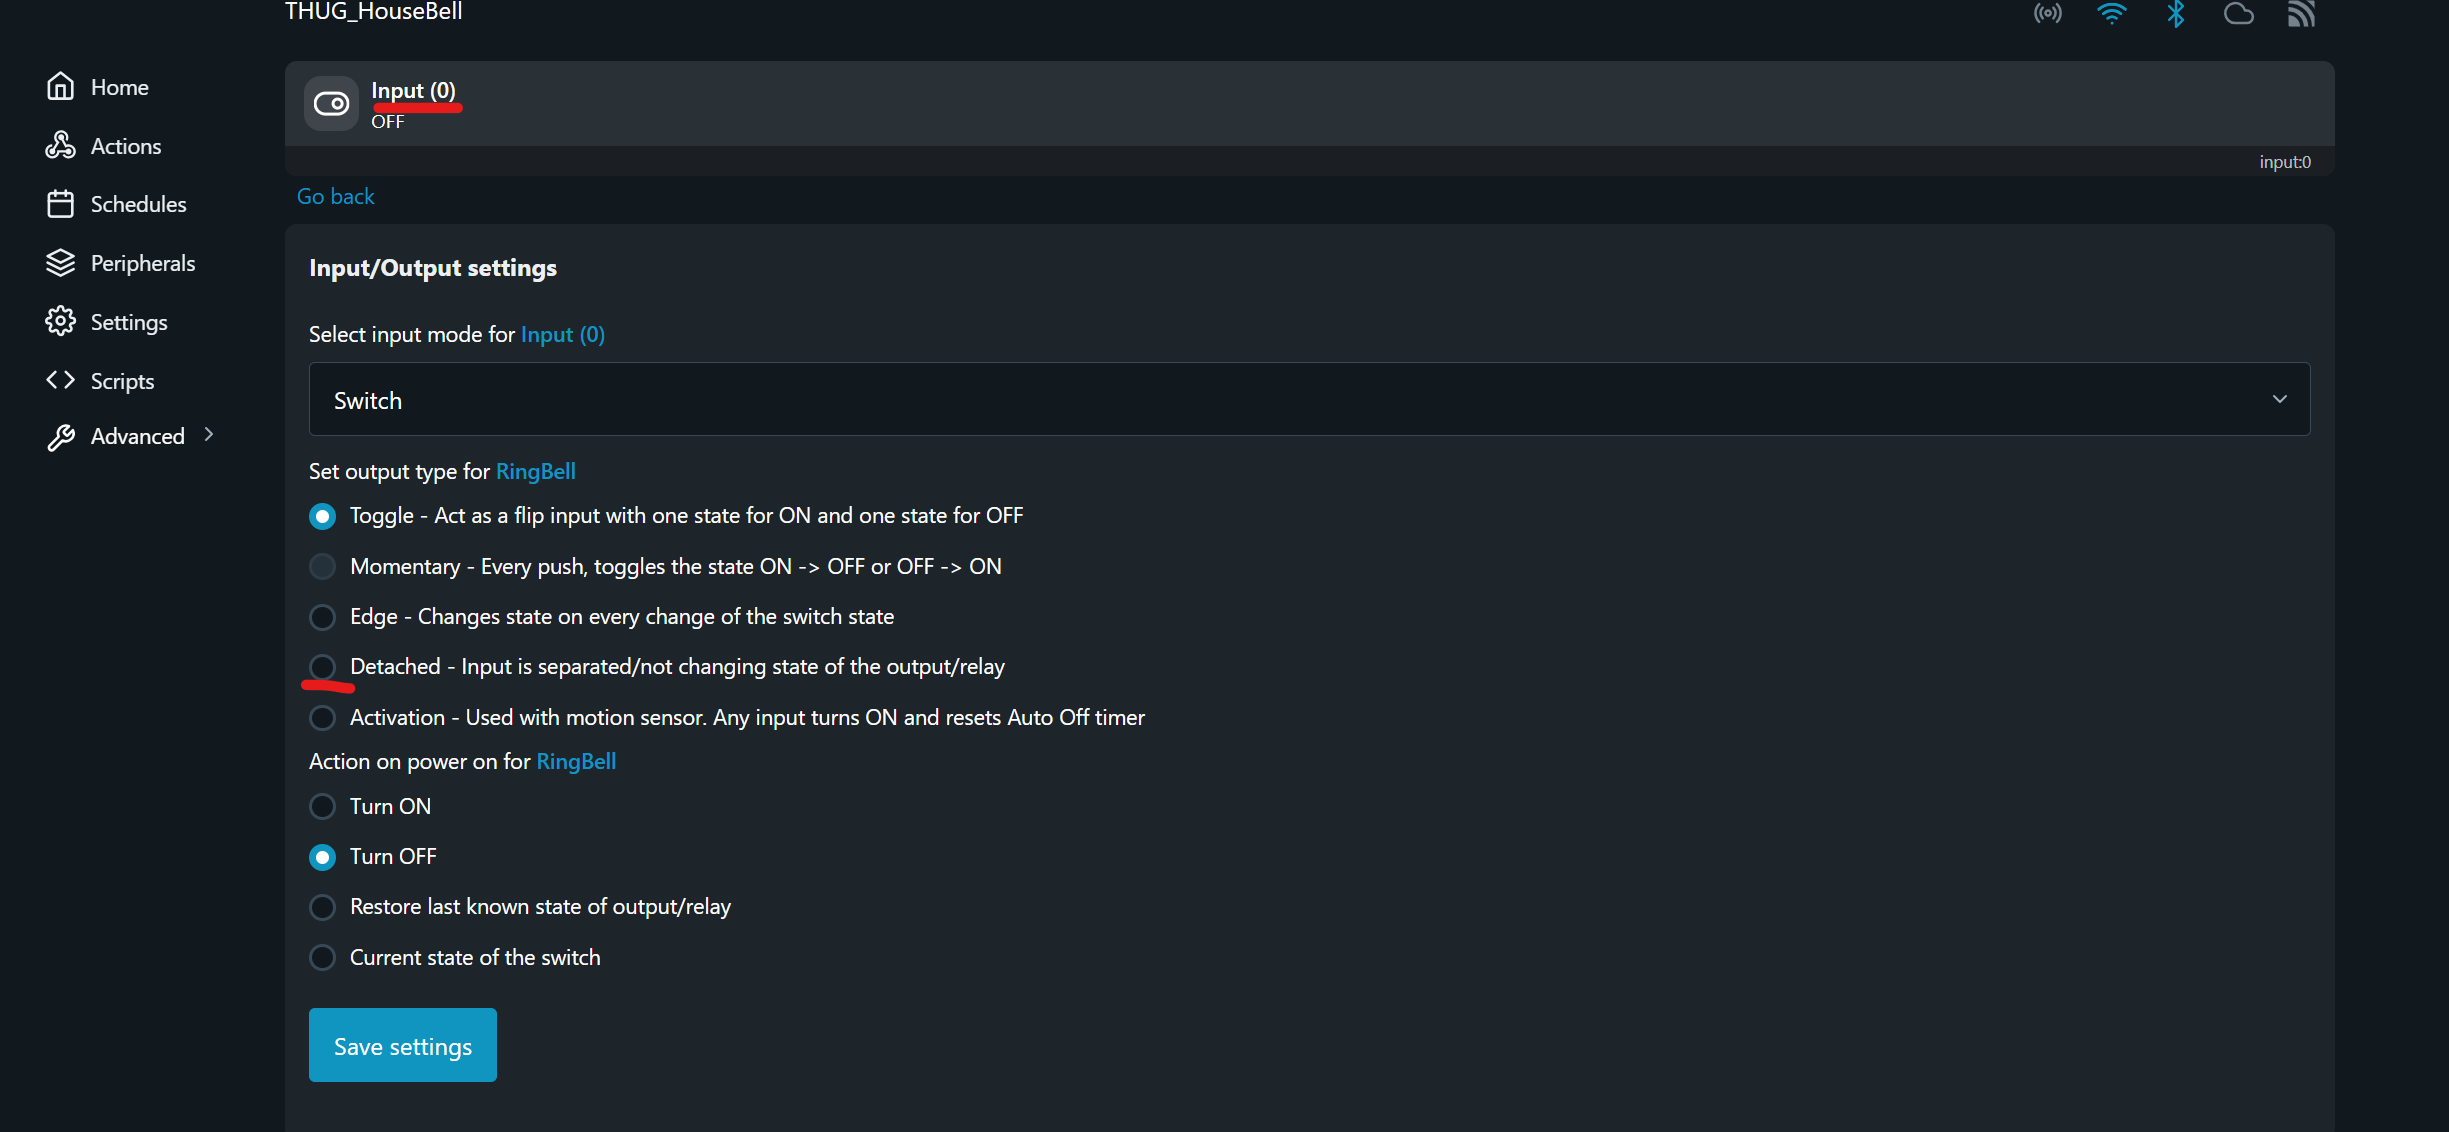Click the Actions webhook icon
This screenshot has width=2449, height=1132.
coord(60,146)
